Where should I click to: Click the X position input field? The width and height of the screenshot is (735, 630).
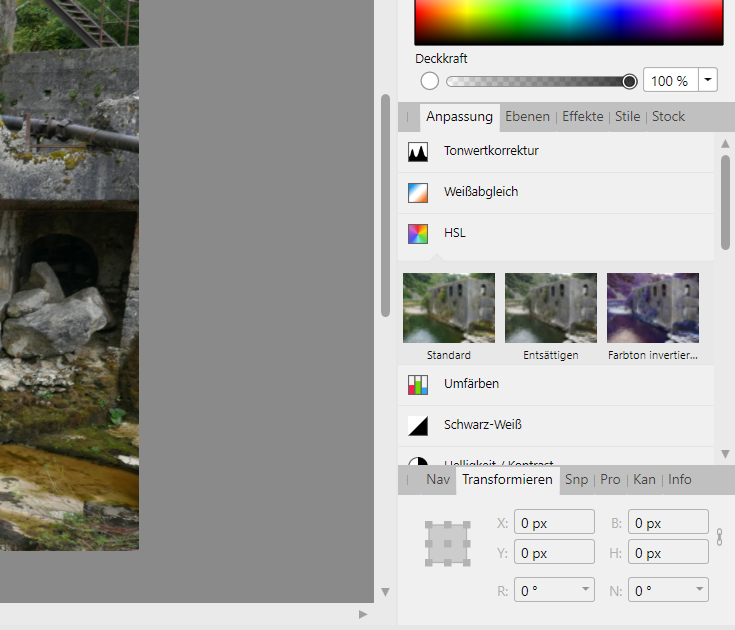pos(554,522)
